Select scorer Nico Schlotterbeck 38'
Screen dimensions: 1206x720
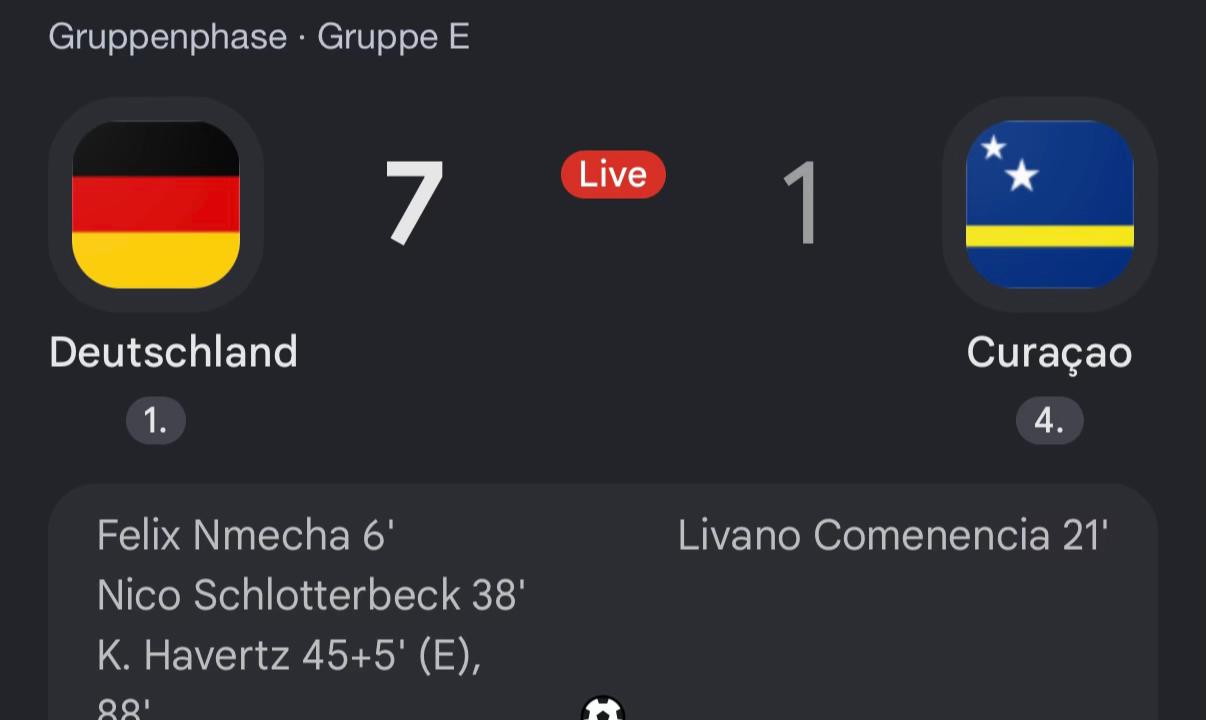coord(311,596)
